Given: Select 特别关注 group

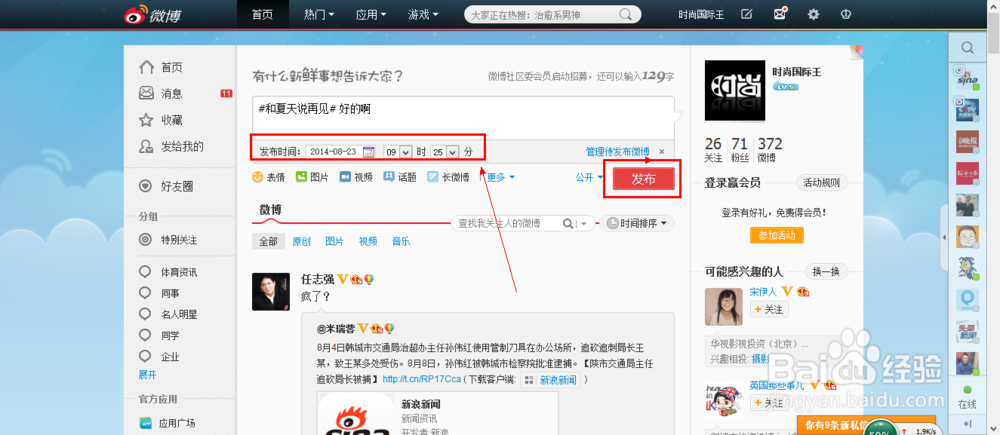Looking at the screenshot, I should tap(168, 240).
